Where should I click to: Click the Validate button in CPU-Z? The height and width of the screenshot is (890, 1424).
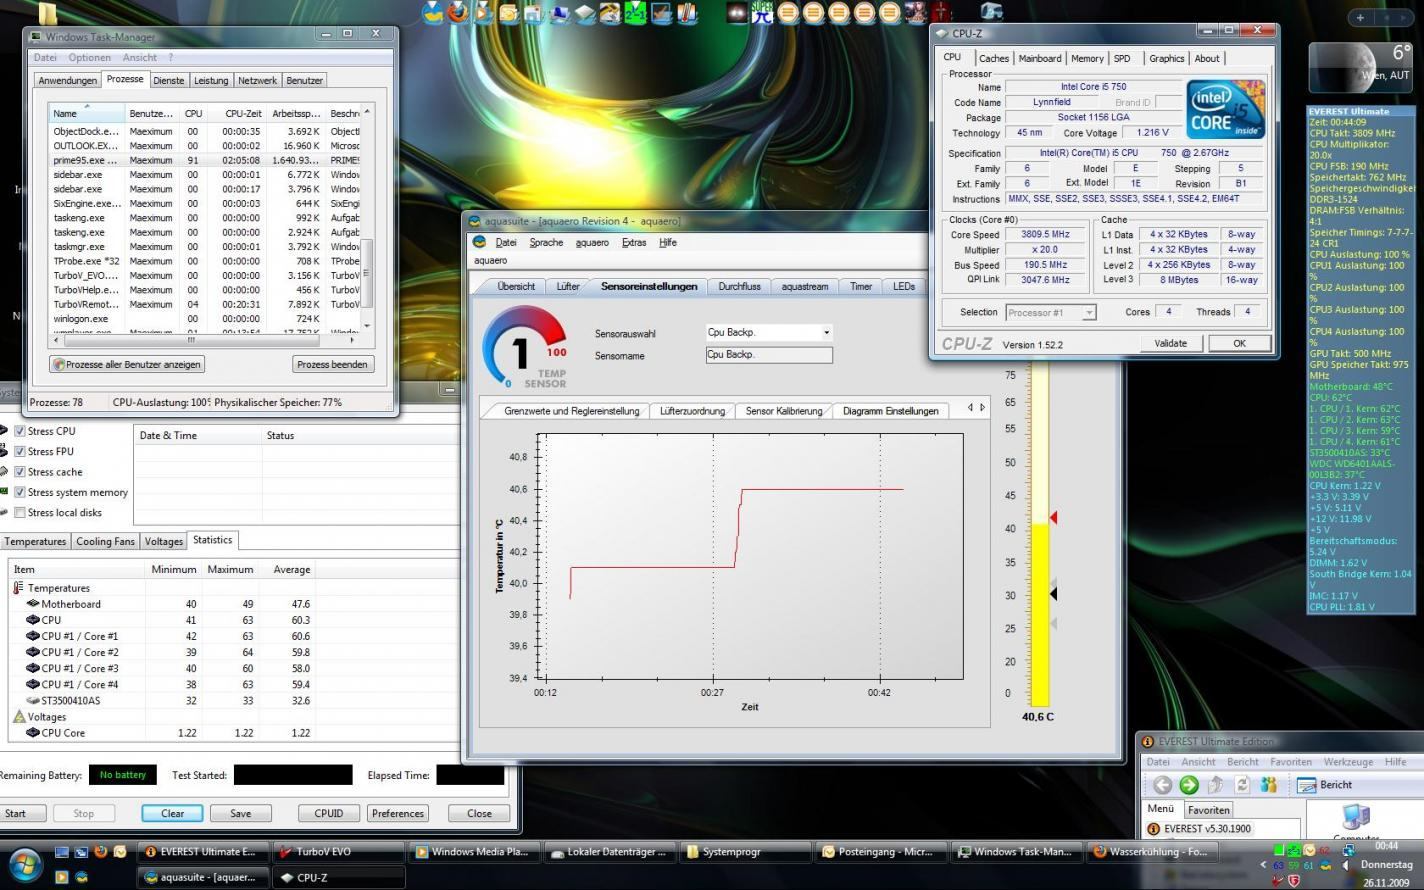(x=1170, y=343)
